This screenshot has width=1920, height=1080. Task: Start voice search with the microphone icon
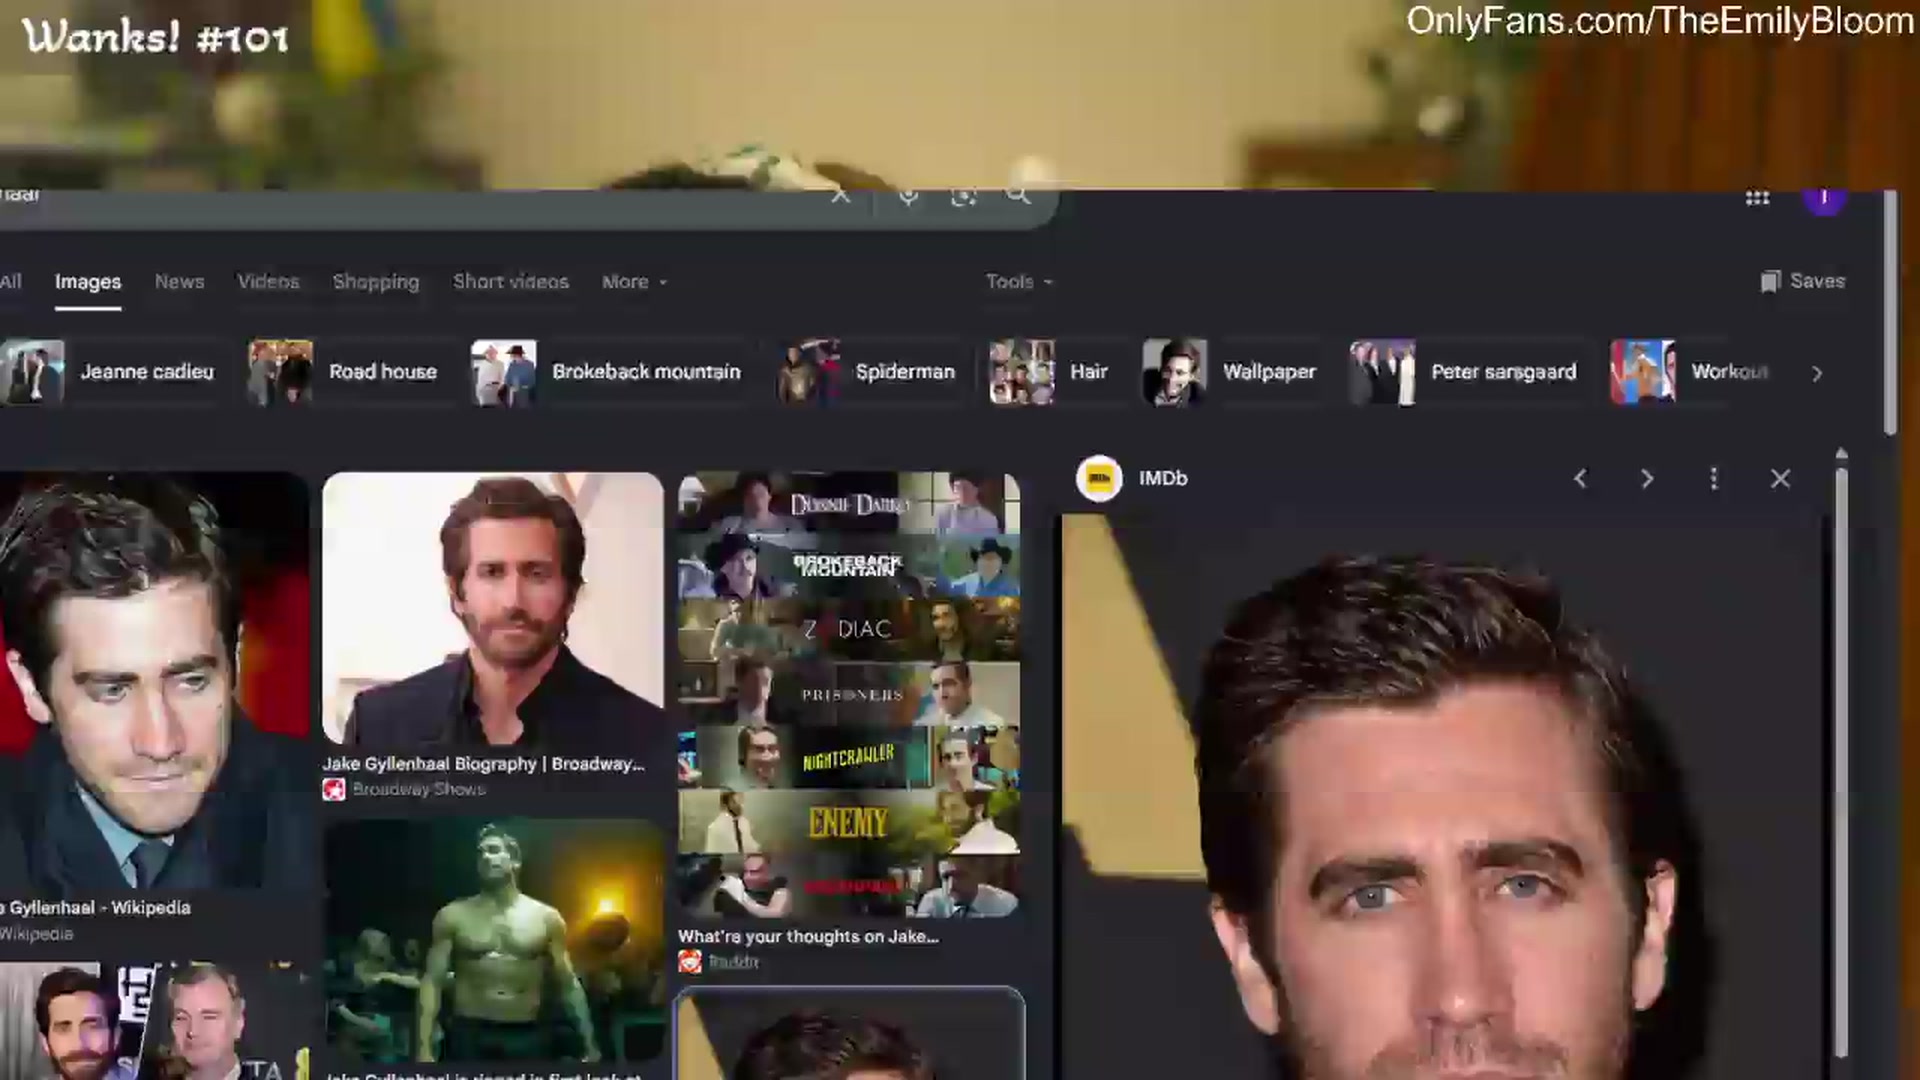(x=908, y=196)
